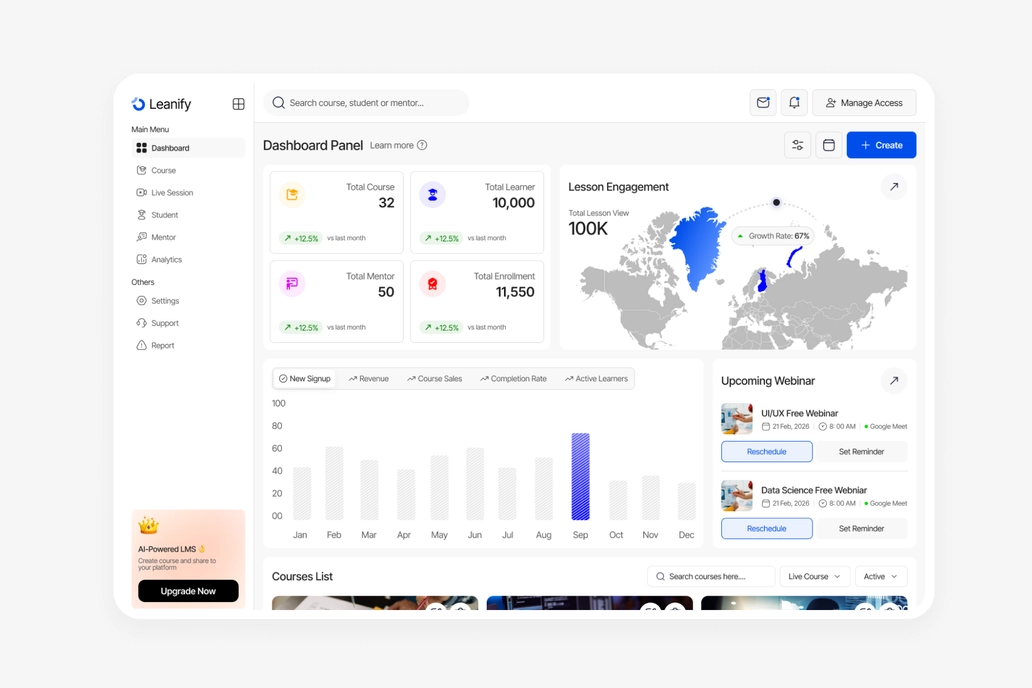This screenshot has height=688, width=1032.
Task: Open the mail inbox icon
Action: pyautogui.click(x=763, y=103)
